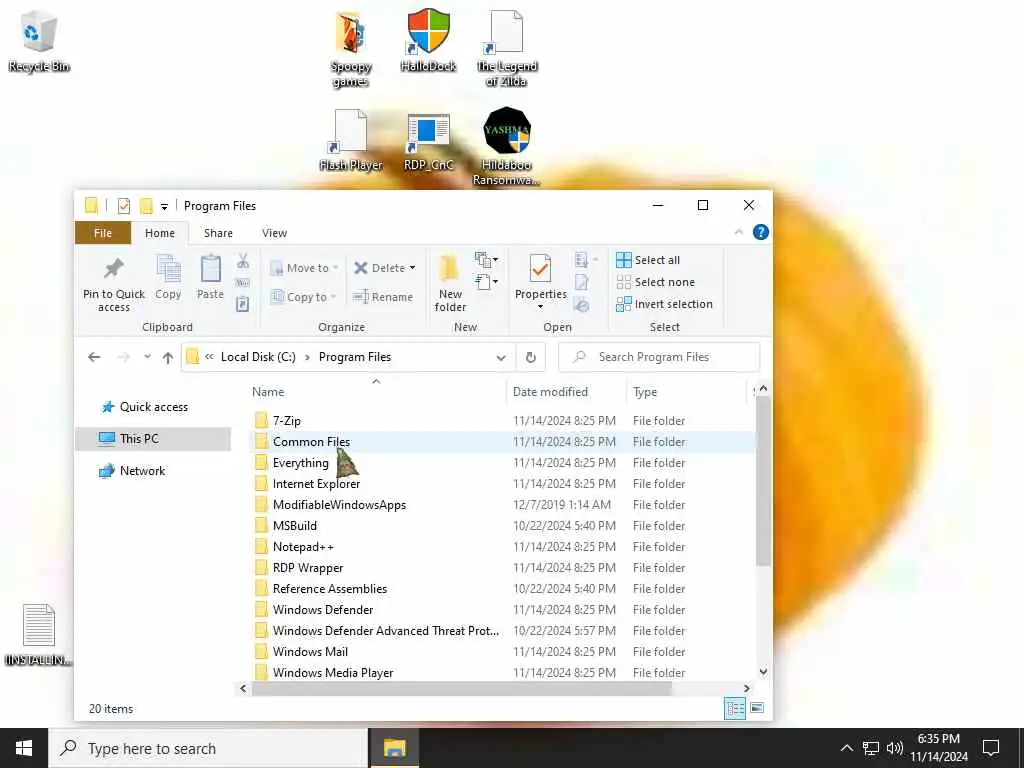The image size is (1024, 768).
Task: Open the Copy to dropdown
Action: click(304, 296)
